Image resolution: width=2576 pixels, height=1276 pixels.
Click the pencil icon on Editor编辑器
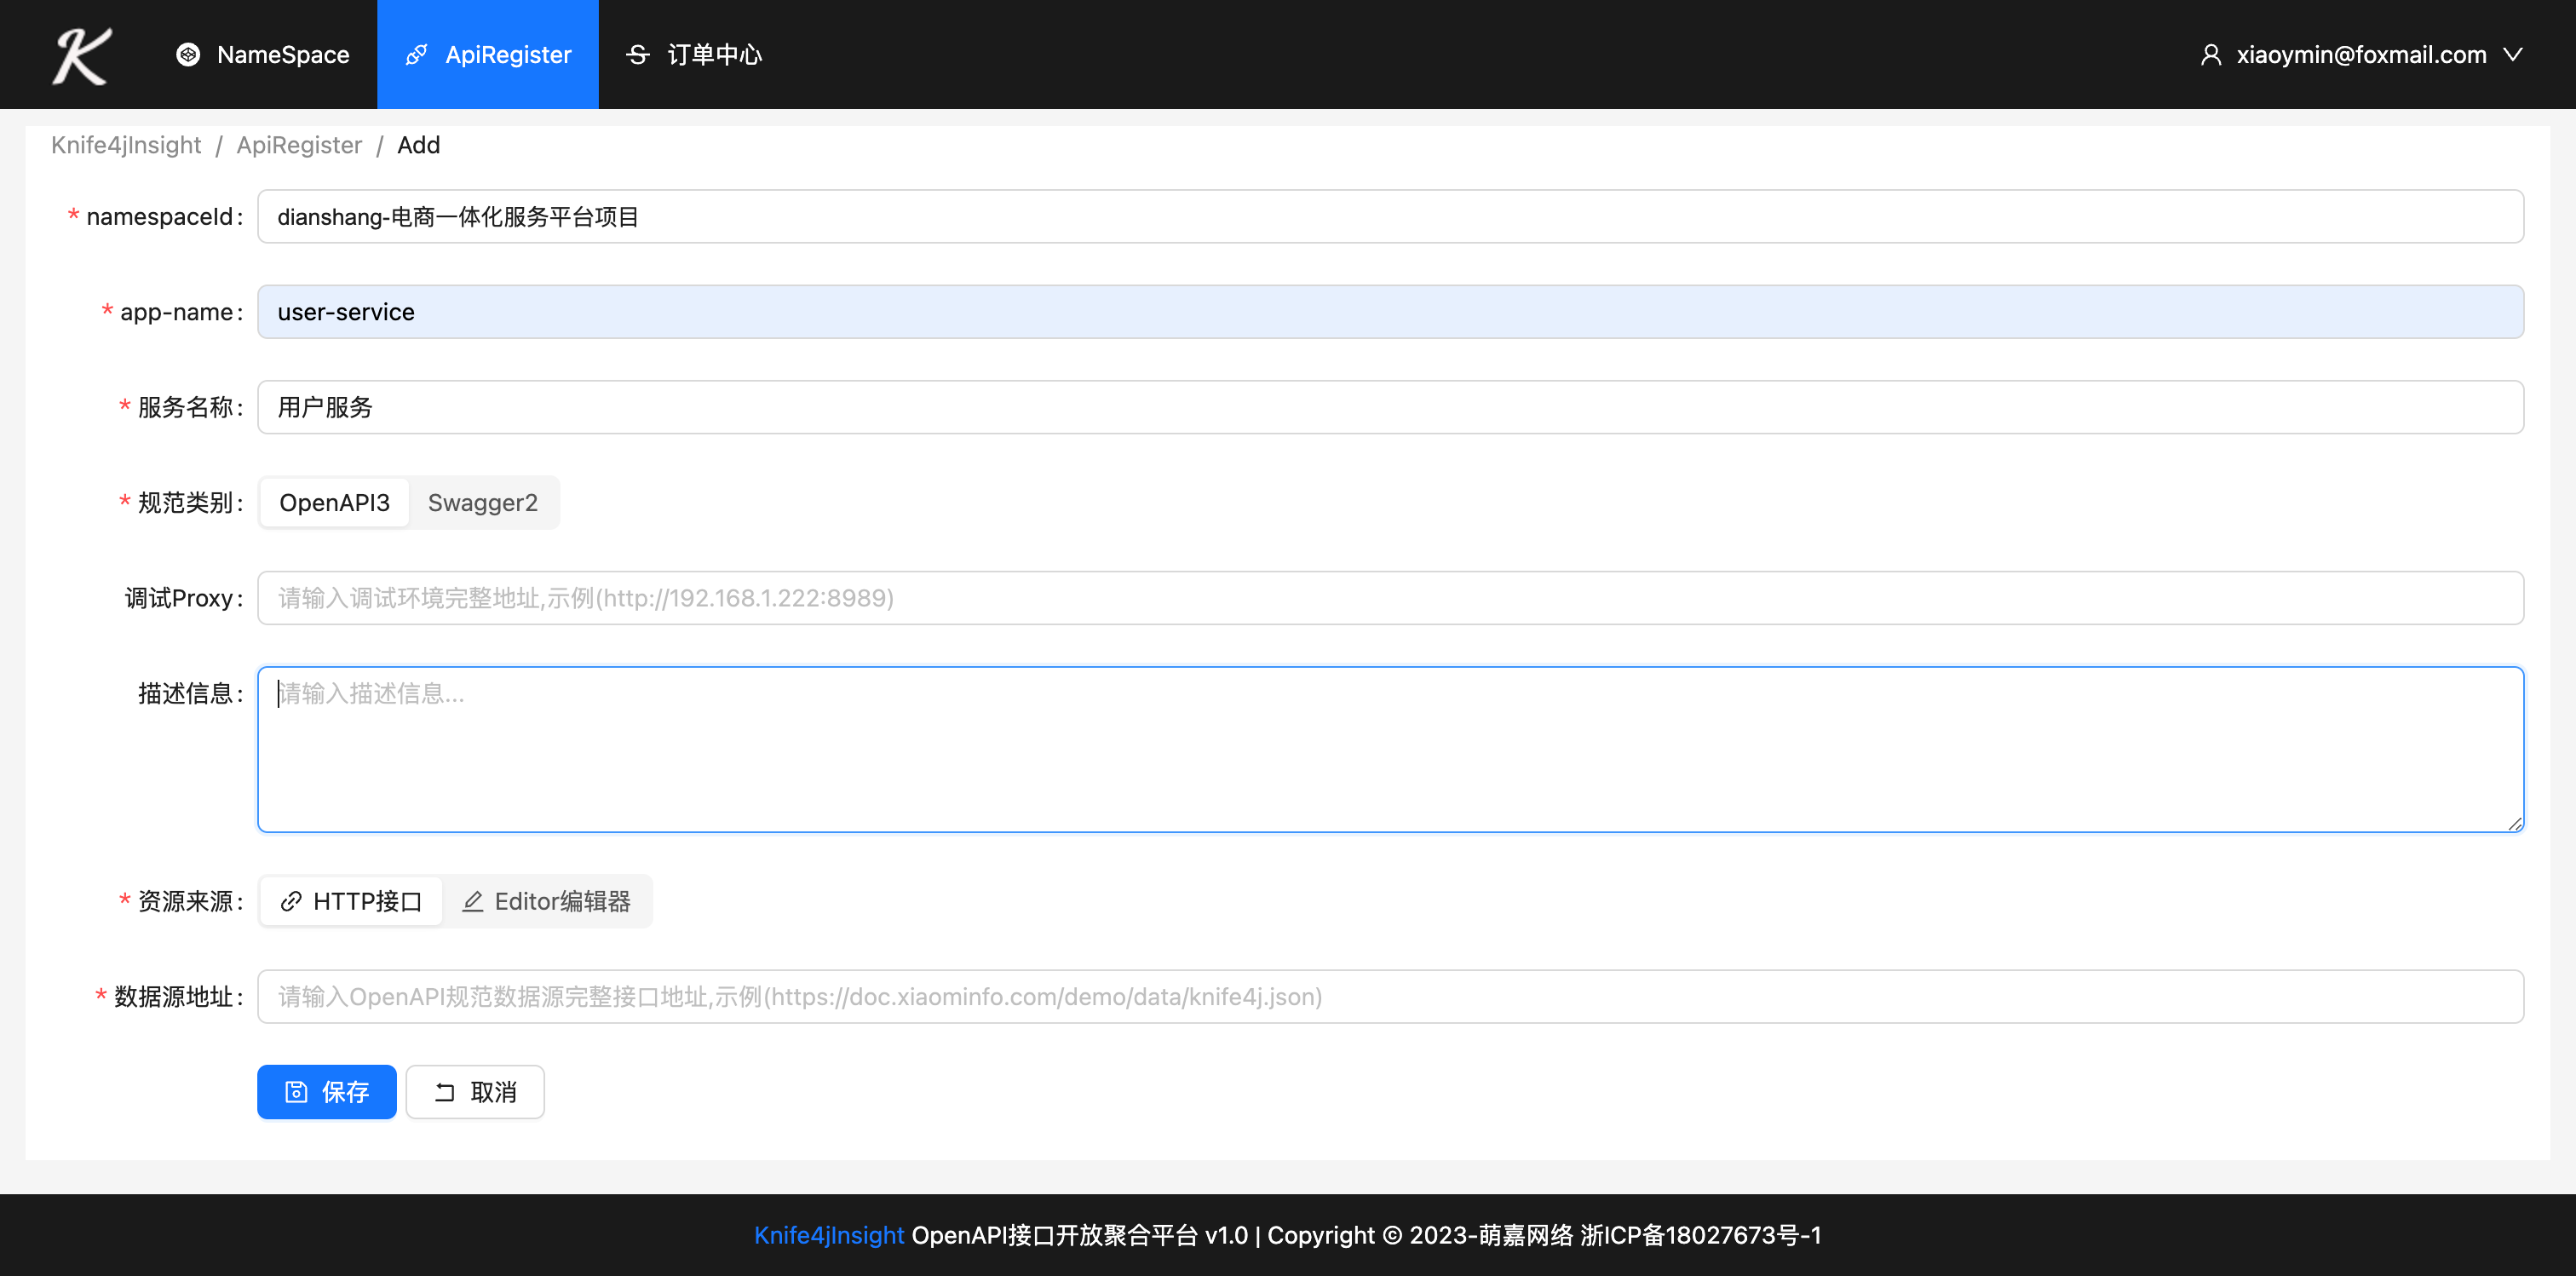point(472,902)
